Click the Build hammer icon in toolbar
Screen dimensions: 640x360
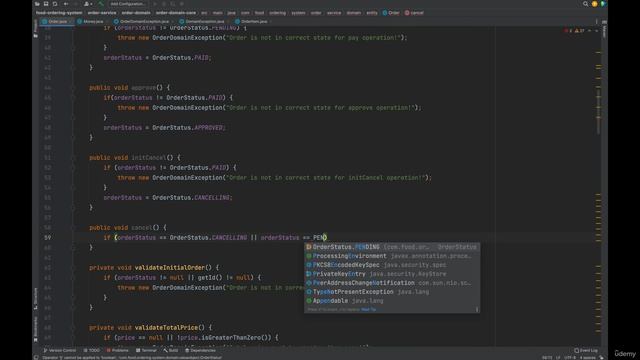(x=101, y=4)
